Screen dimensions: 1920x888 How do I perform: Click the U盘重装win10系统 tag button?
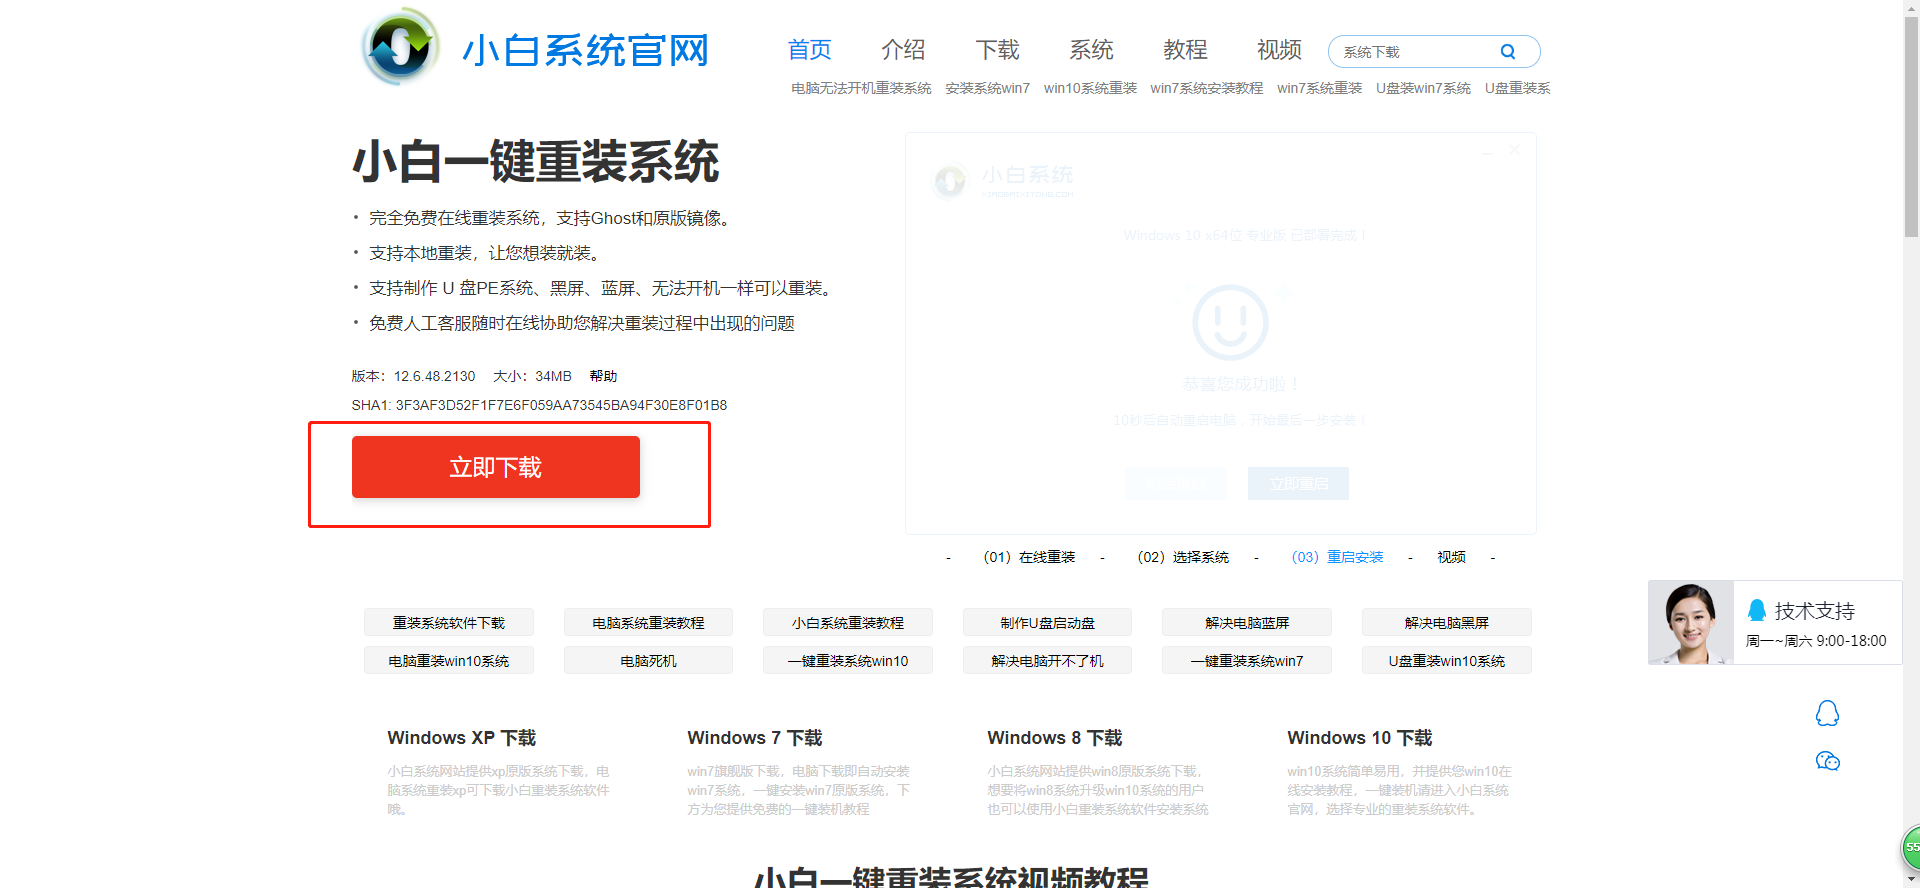(x=1447, y=660)
